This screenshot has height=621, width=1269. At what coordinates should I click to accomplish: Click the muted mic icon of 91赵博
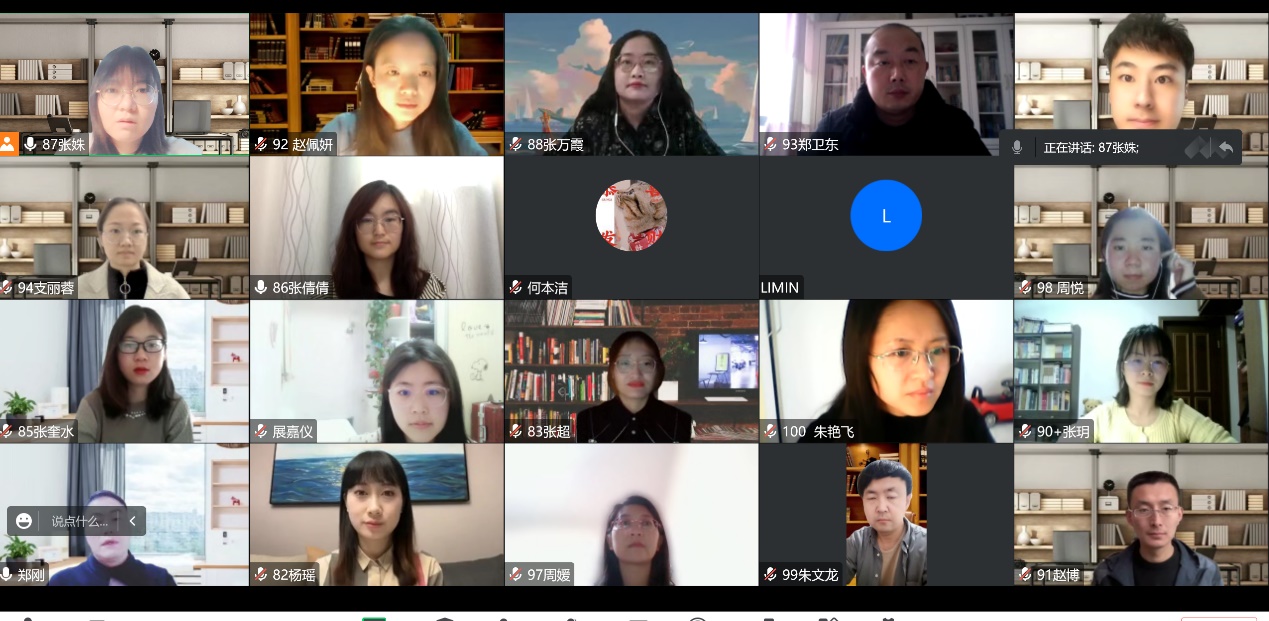1025,575
